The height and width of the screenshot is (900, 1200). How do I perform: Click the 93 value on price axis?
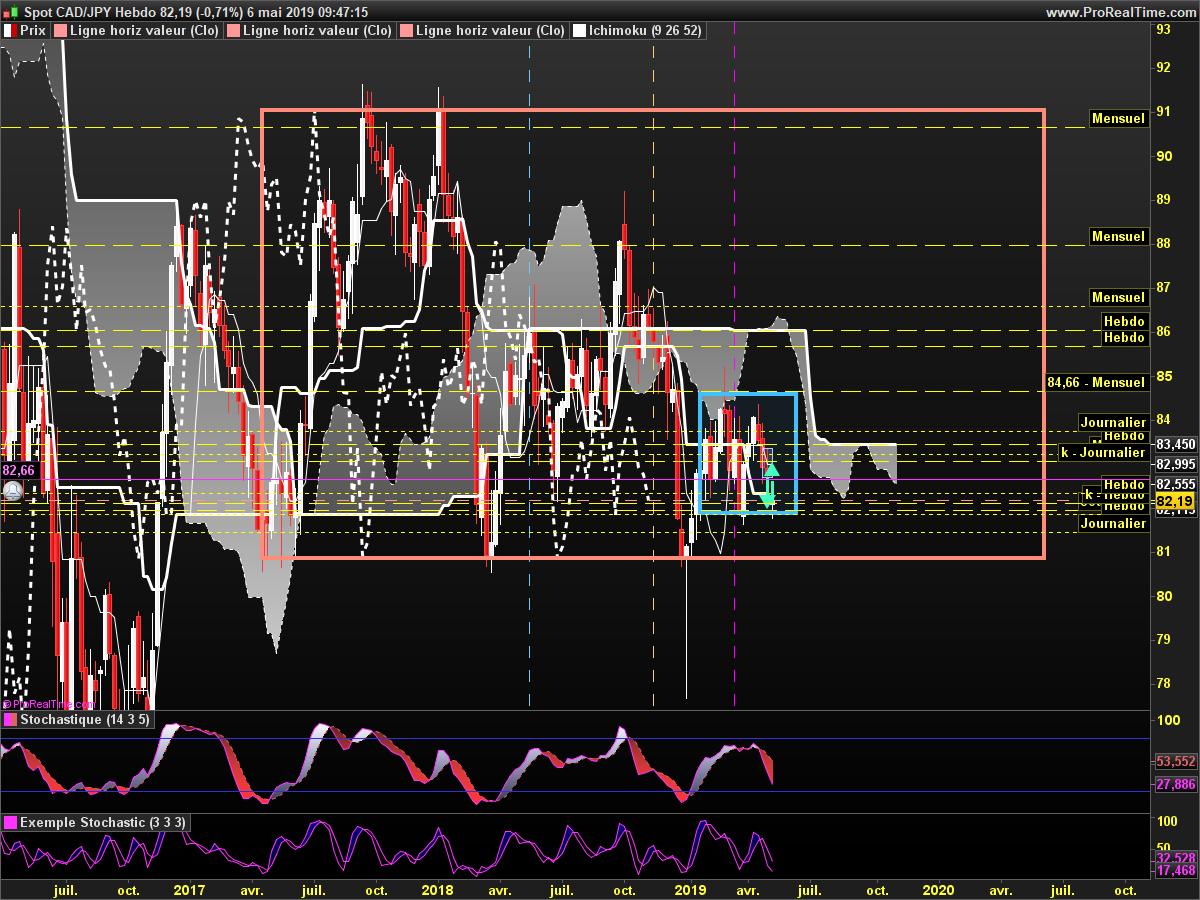point(1164,29)
